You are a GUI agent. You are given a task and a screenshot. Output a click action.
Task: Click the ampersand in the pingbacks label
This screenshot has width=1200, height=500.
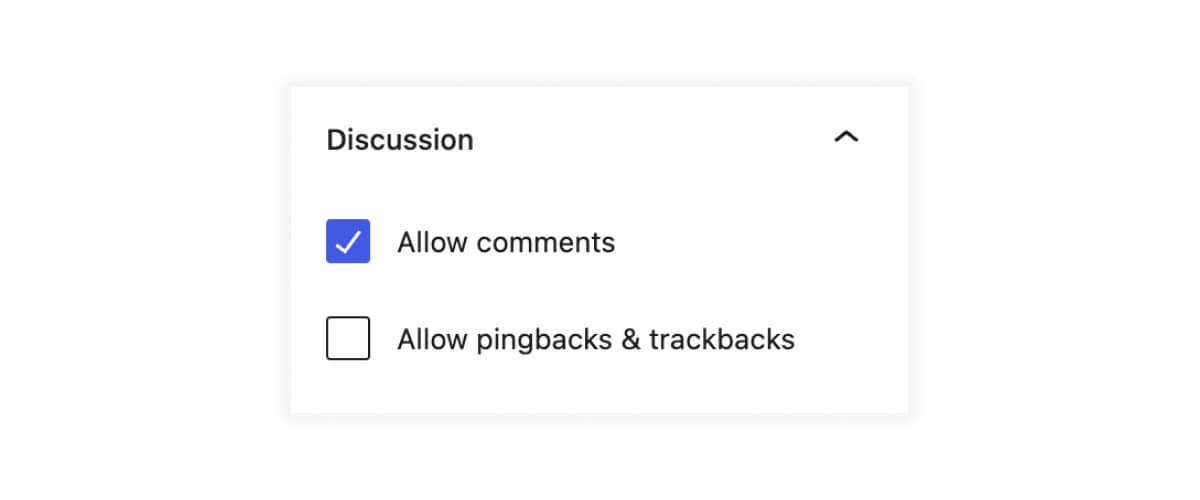click(x=631, y=340)
